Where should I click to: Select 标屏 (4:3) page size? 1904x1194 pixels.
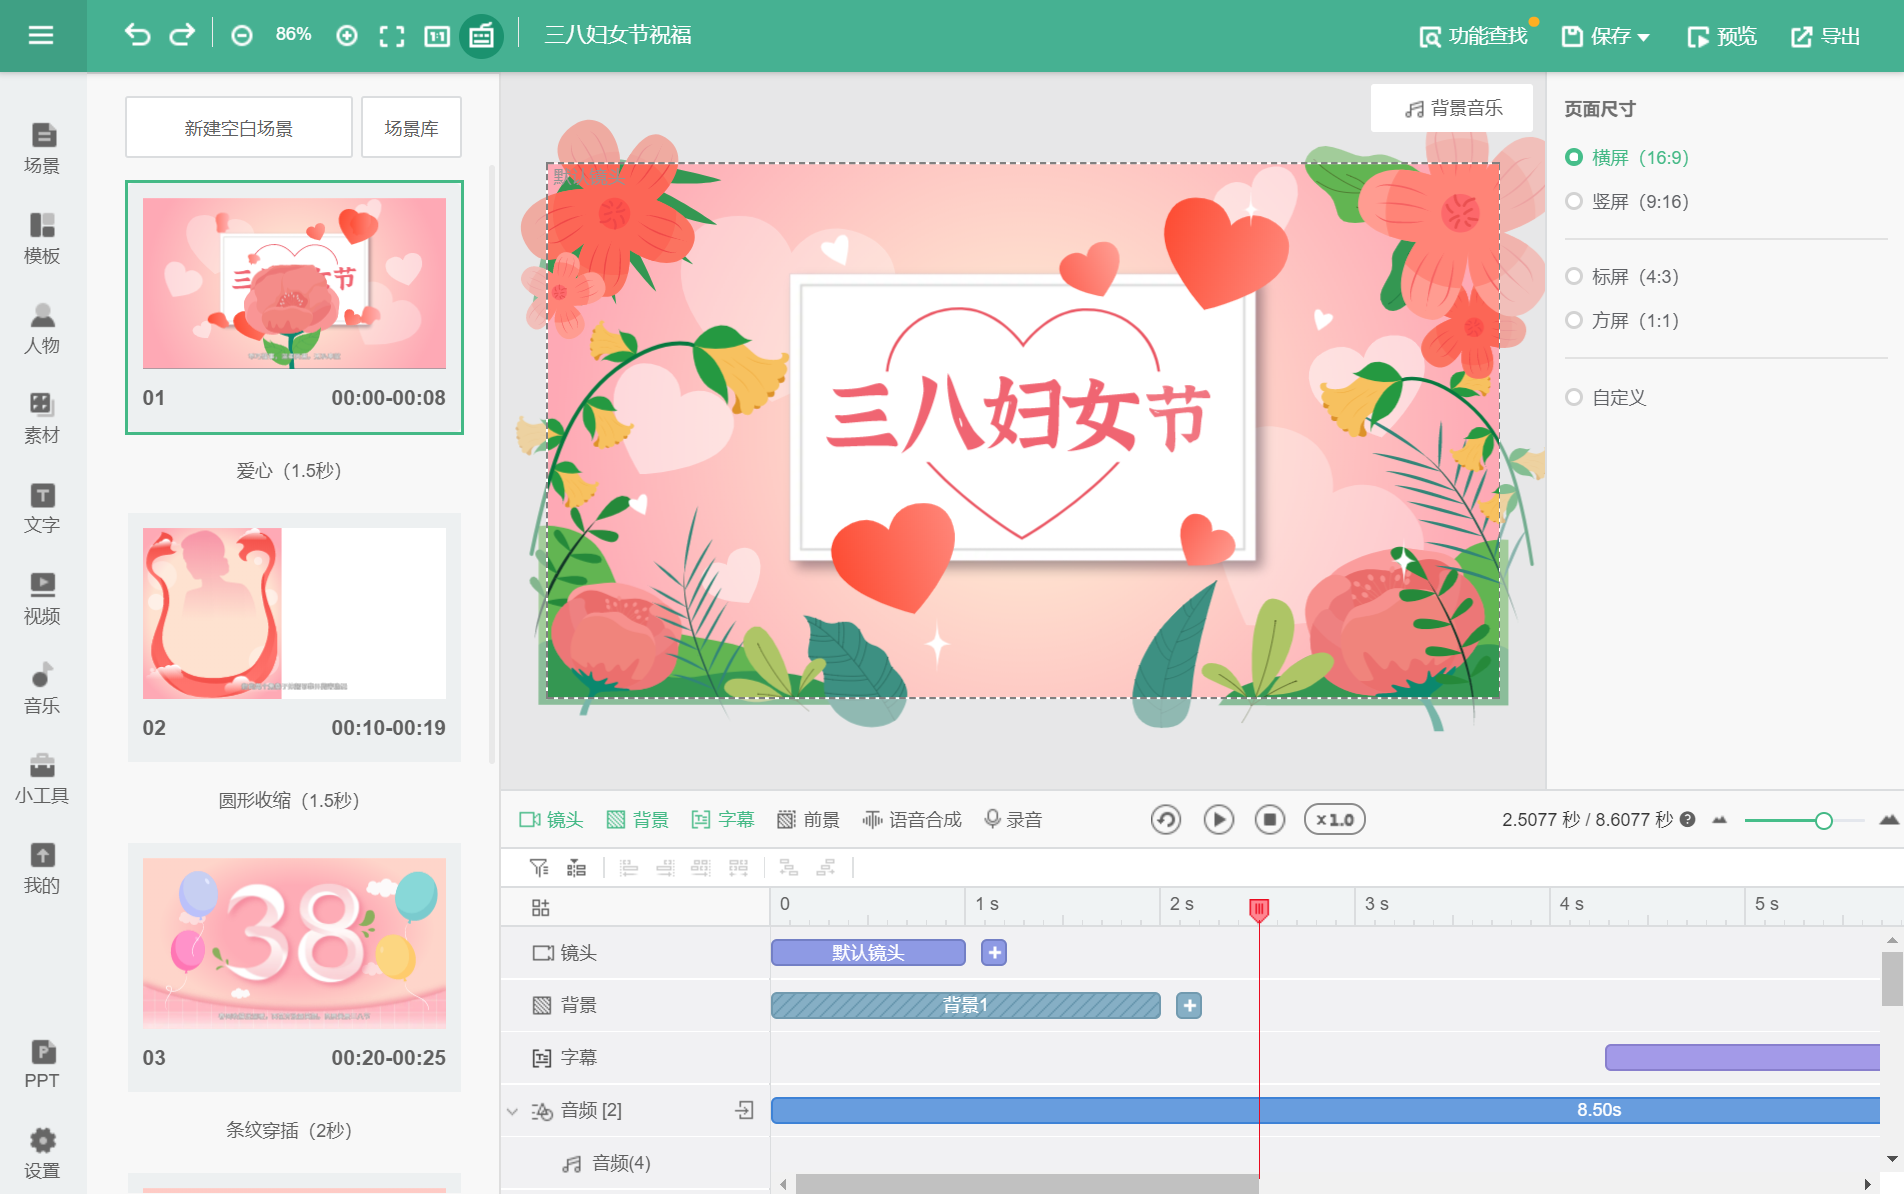[1622, 276]
